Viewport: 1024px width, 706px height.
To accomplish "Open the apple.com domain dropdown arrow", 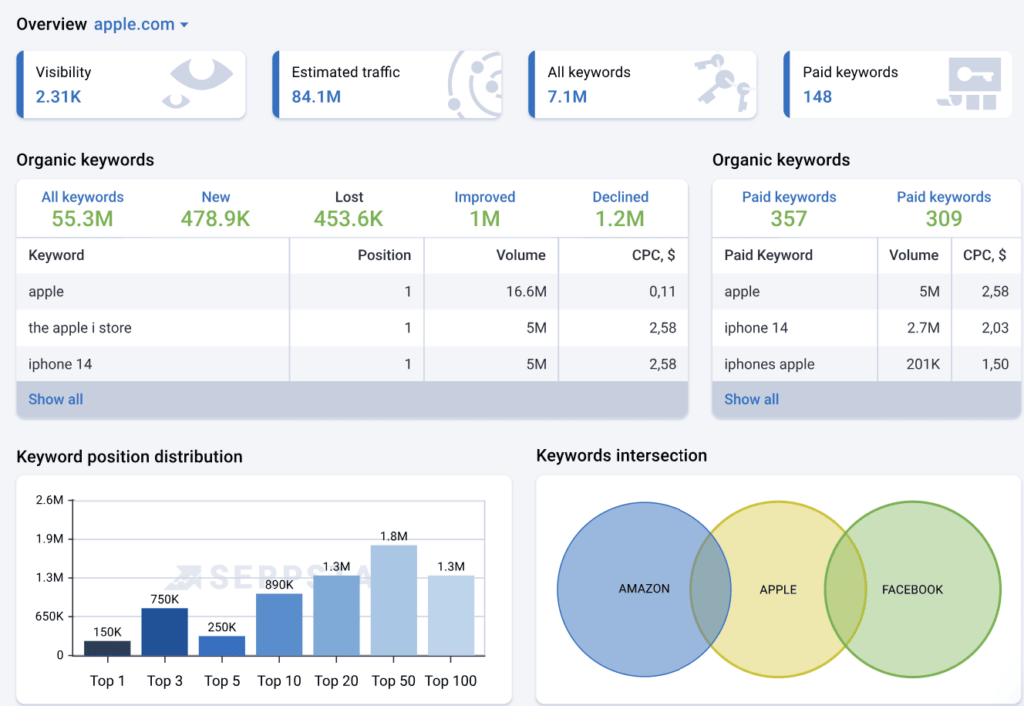I will pos(184,25).
